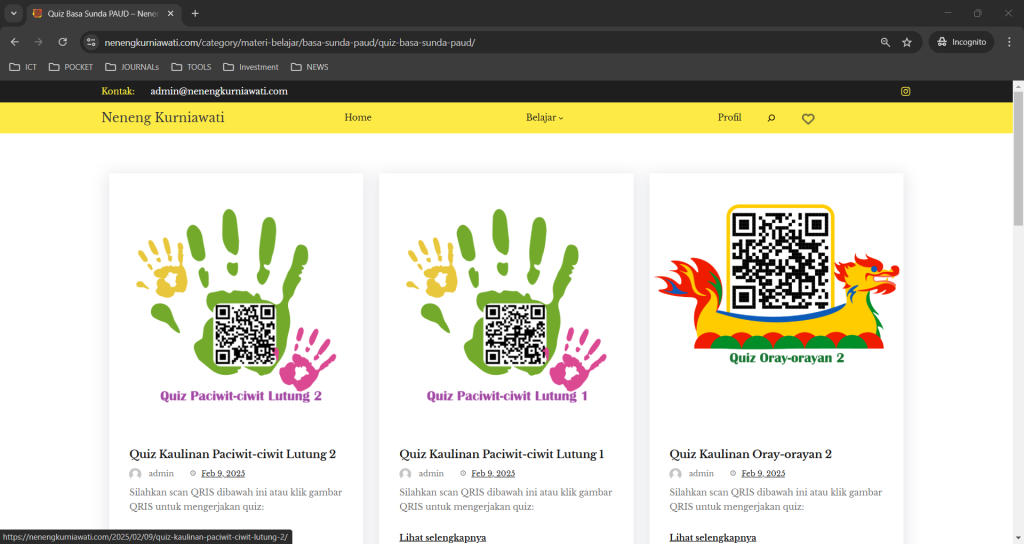
Task: Click admin author name under Oray-orayan 2
Action: (x=701, y=473)
